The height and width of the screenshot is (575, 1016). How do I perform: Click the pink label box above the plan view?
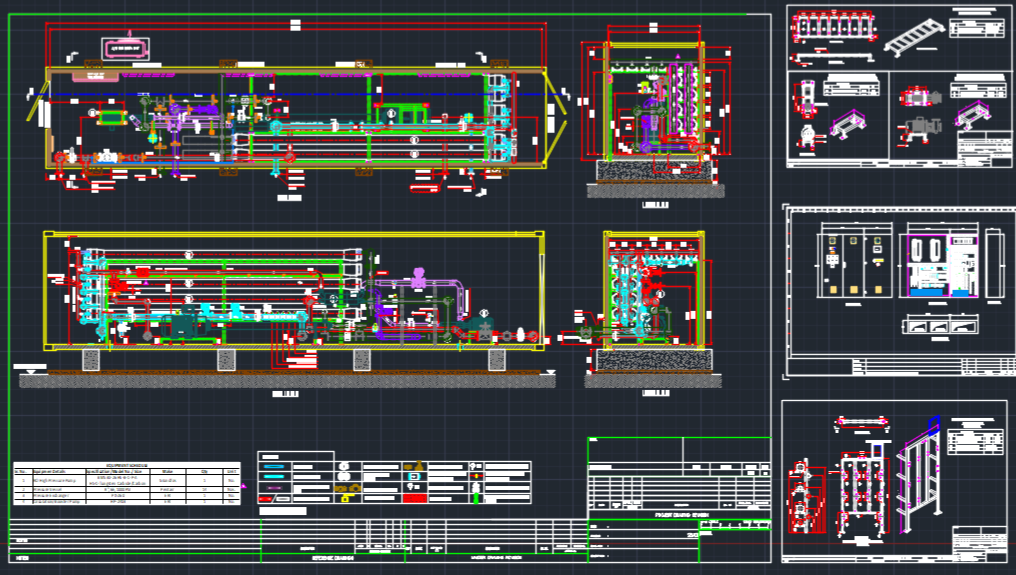(125, 47)
